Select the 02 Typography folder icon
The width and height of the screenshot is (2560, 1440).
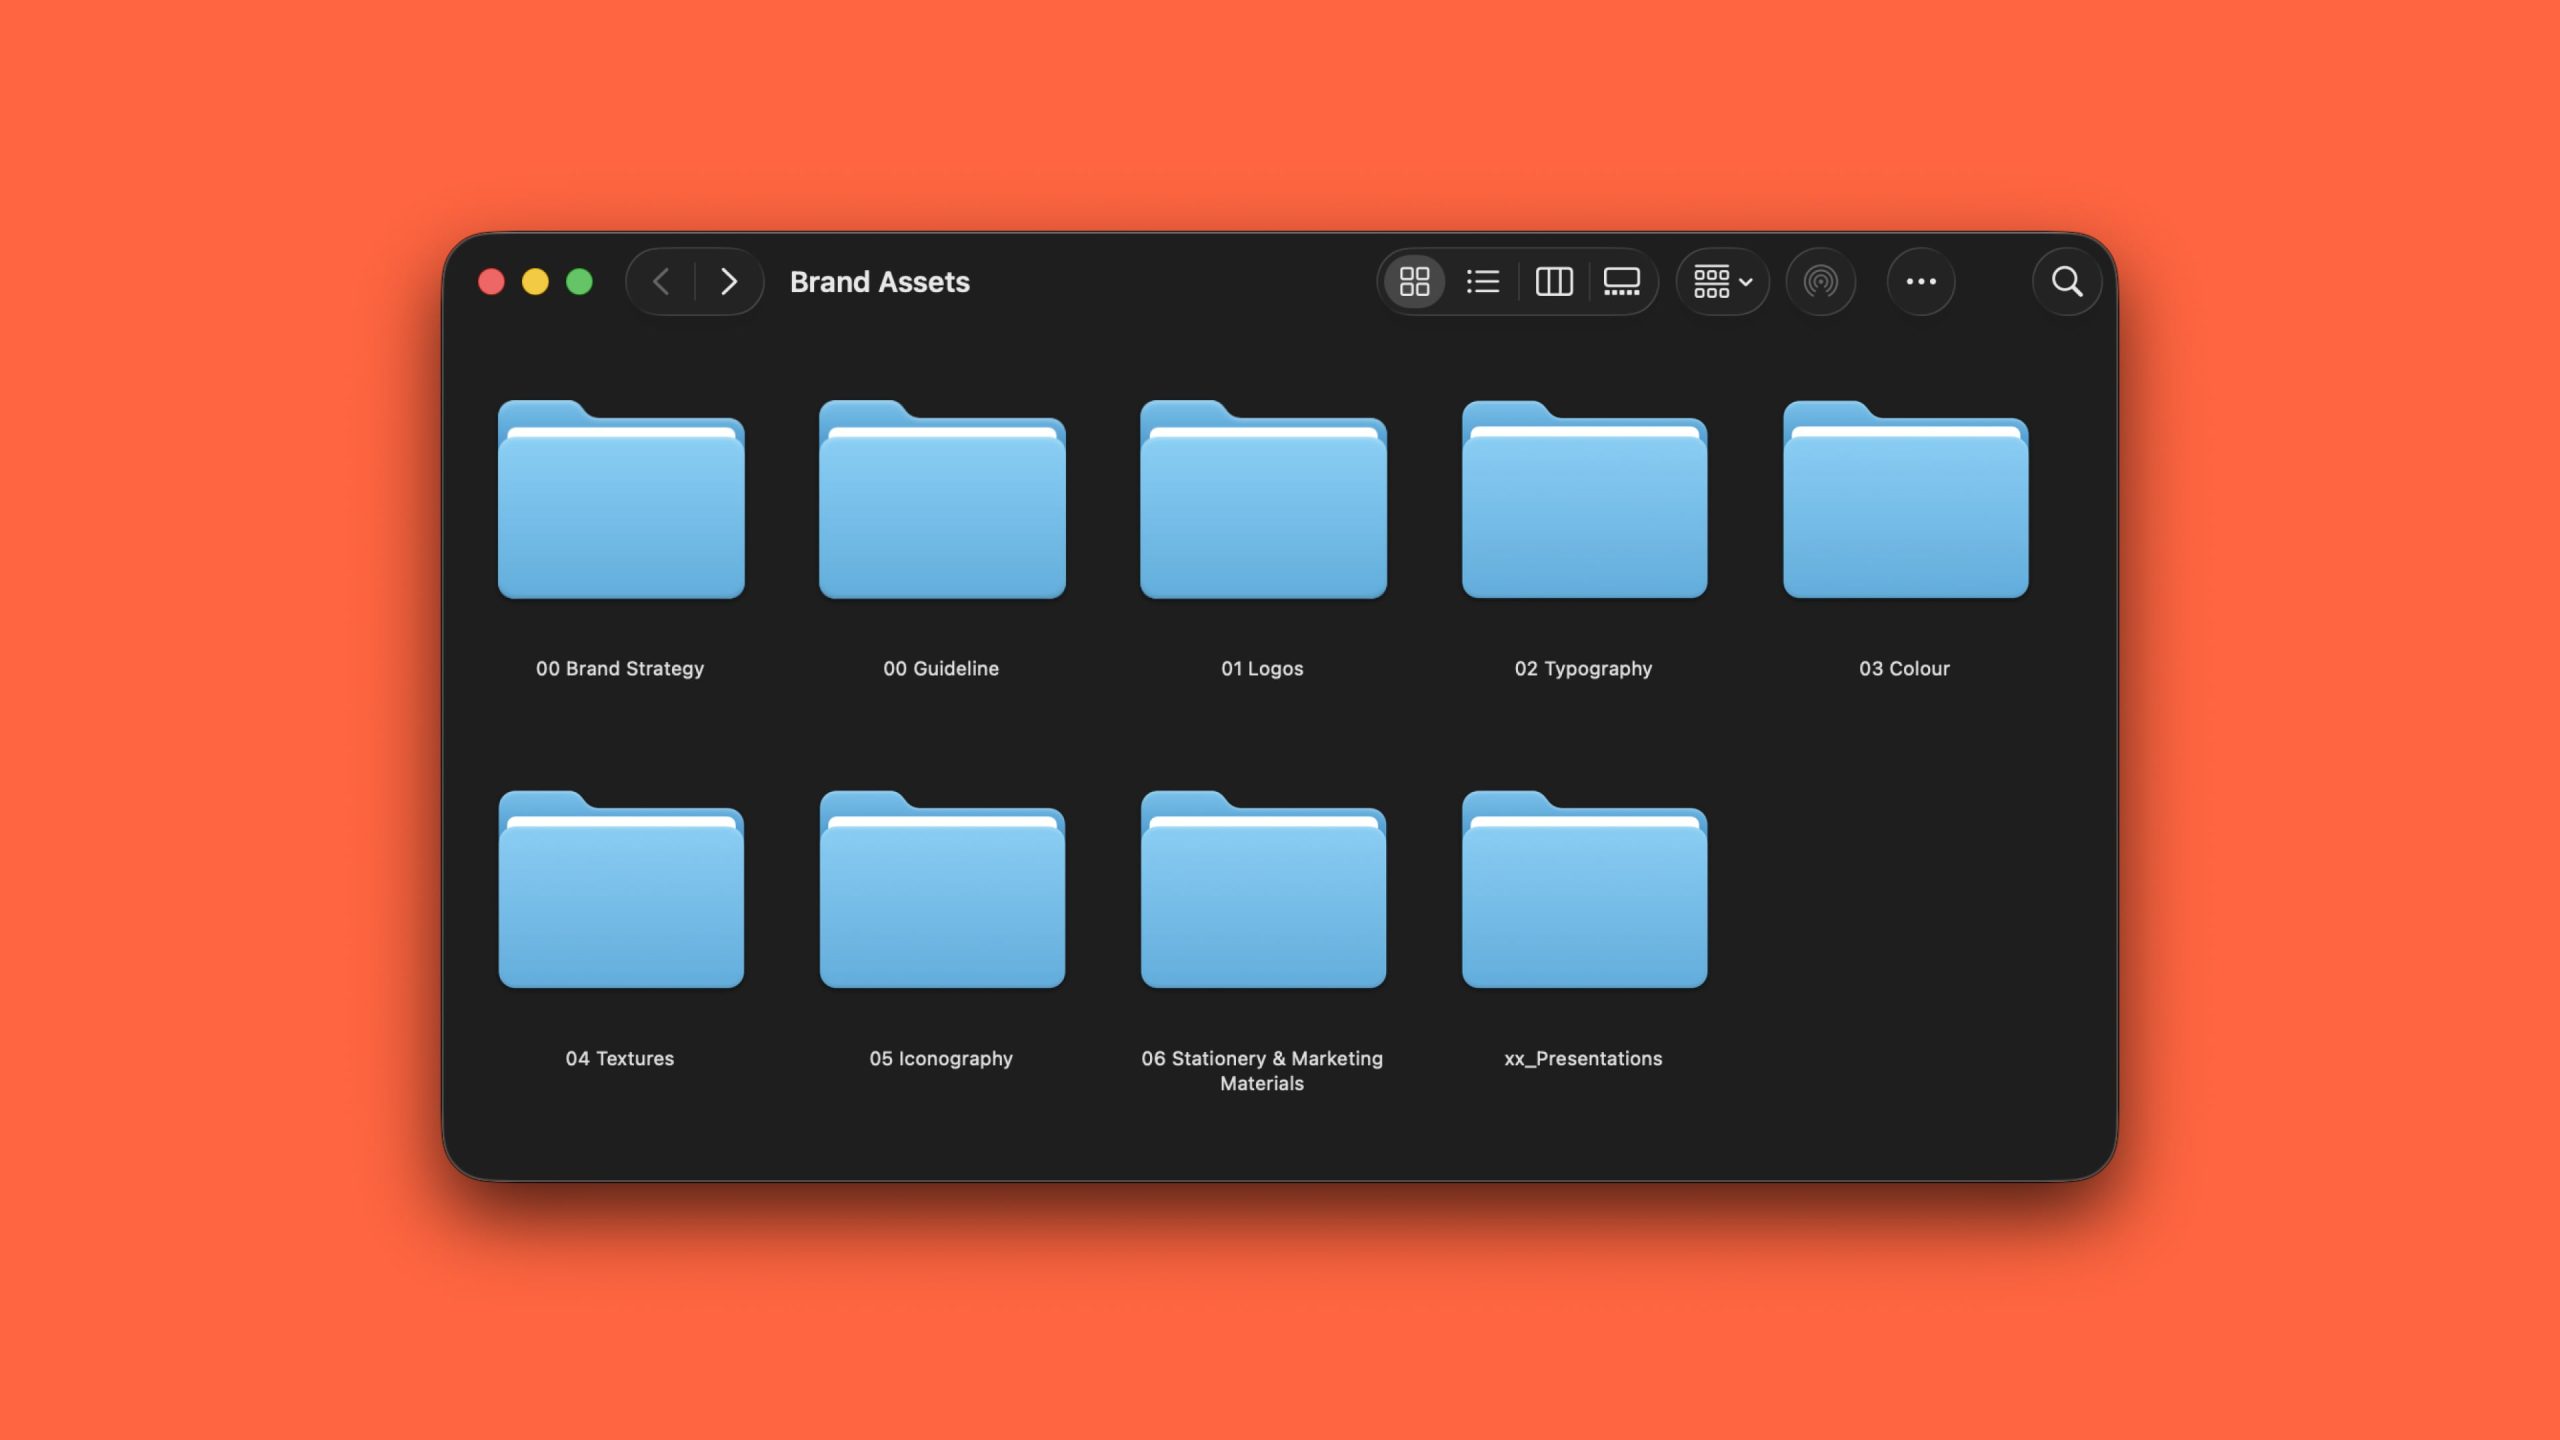pyautogui.click(x=1584, y=502)
